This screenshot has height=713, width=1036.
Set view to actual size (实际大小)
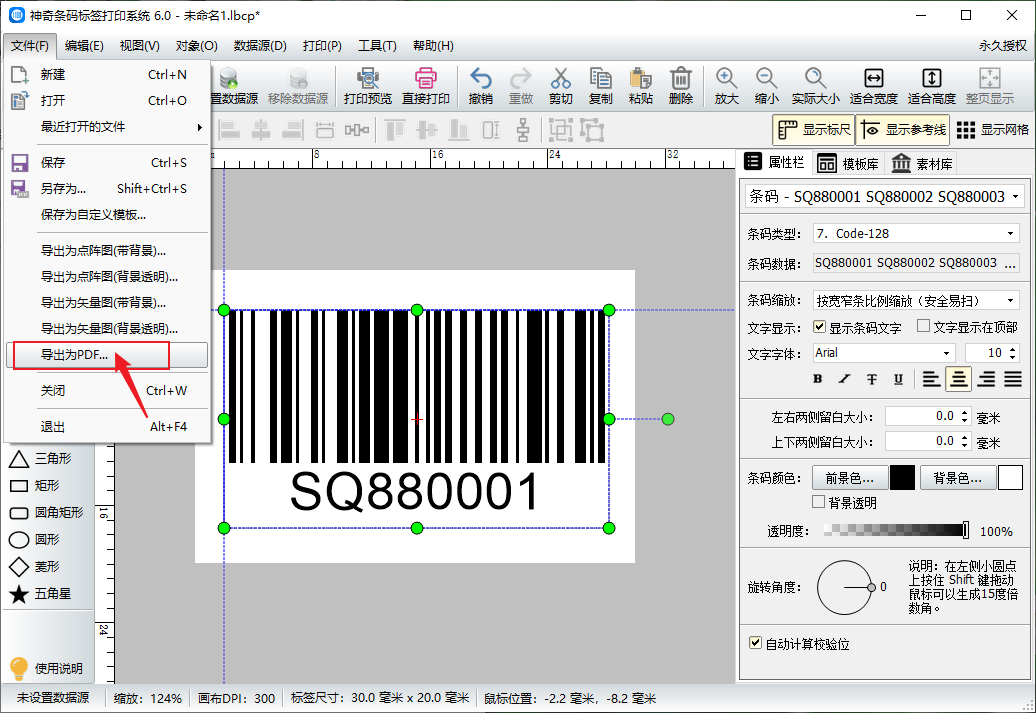click(x=815, y=86)
